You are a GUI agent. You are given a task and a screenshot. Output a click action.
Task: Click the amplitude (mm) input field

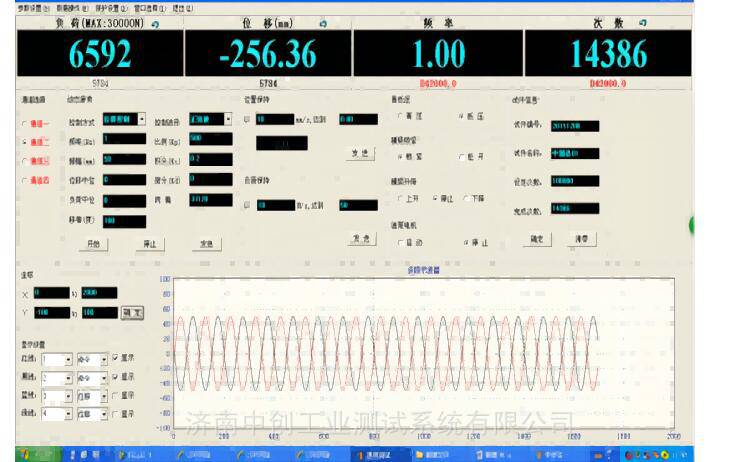coord(124,159)
